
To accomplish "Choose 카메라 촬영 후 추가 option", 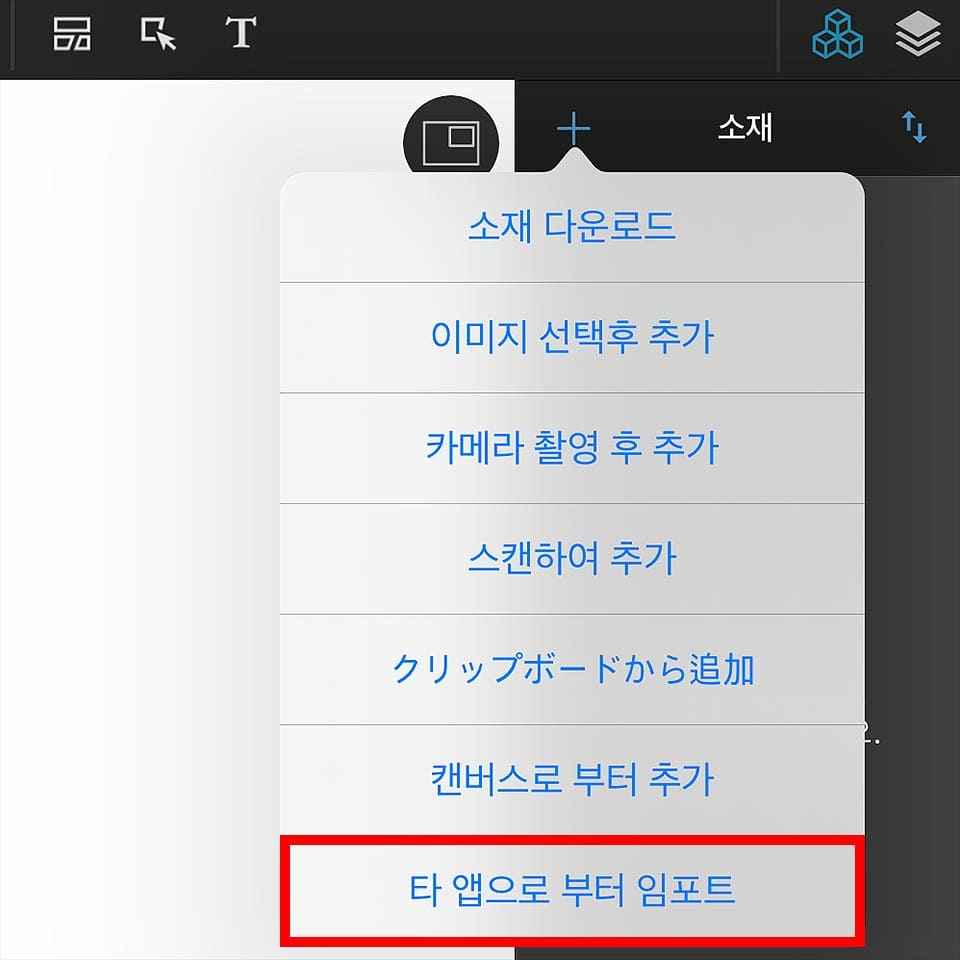I will [x=572, y=449].
